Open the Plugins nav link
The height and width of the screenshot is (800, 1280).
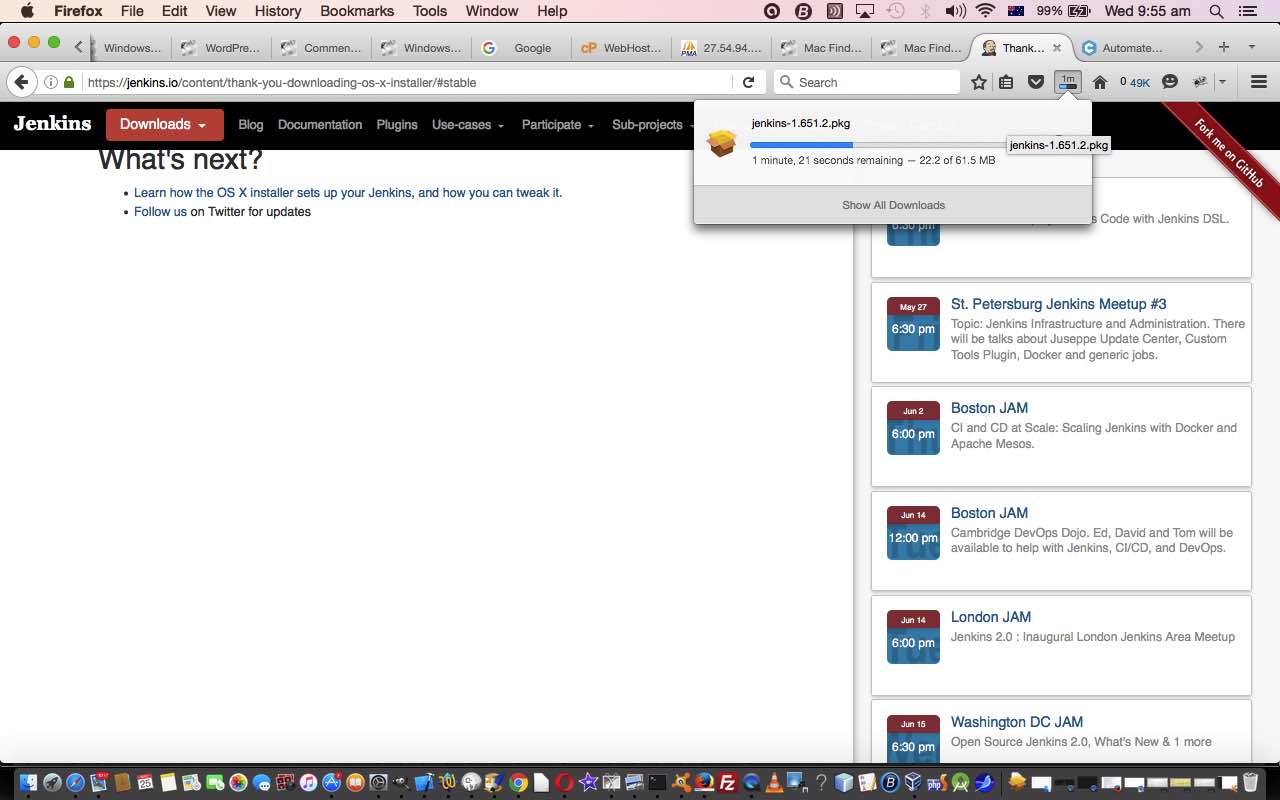click(397, 125)
